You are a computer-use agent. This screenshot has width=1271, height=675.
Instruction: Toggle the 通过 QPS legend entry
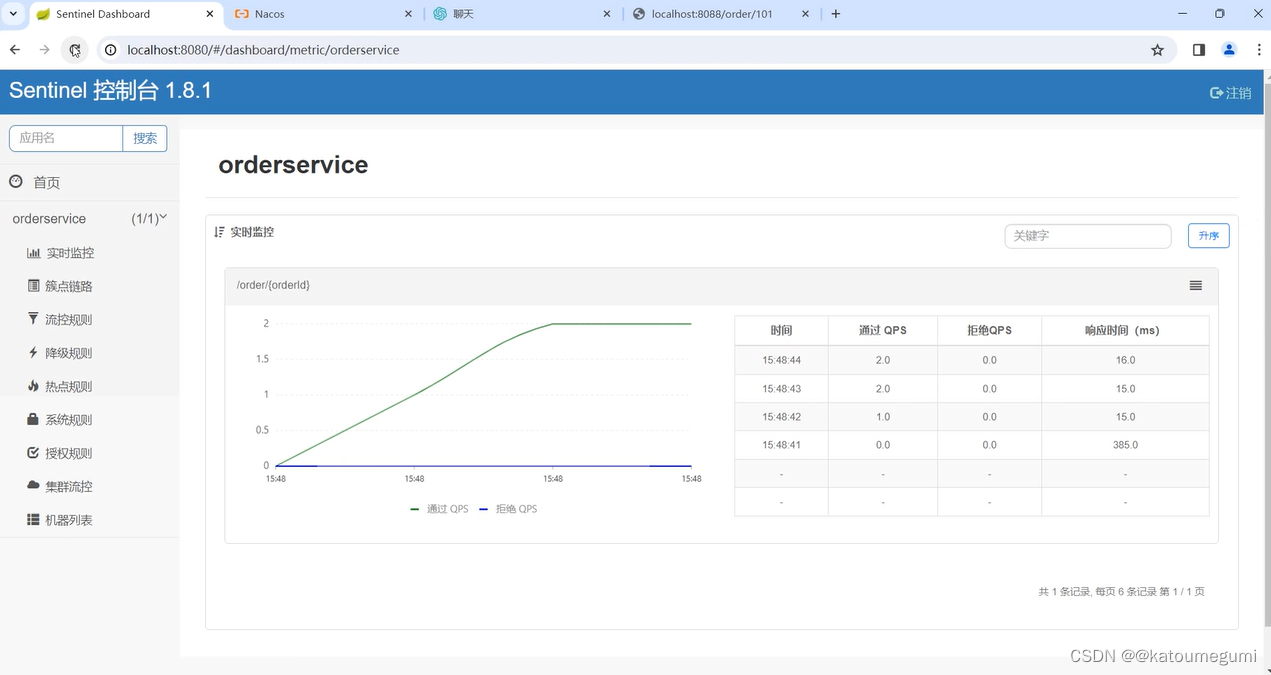[x=439, y=509]
